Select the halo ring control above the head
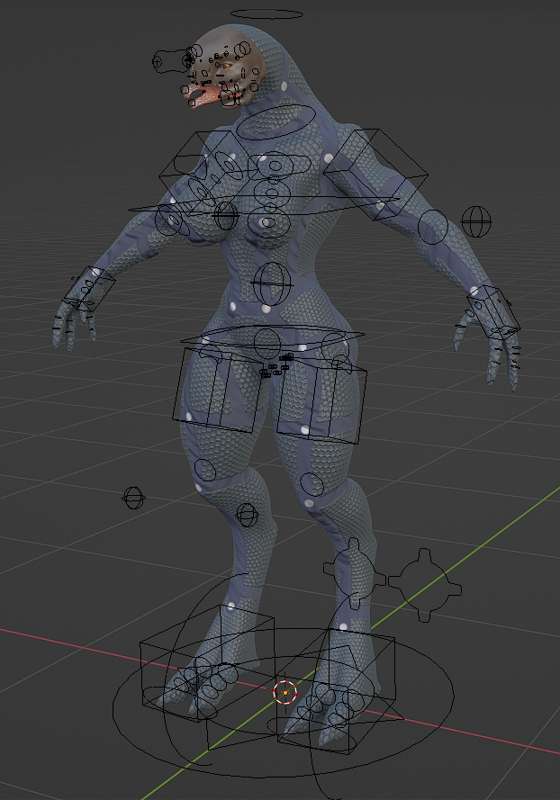 click(x=267, y=14)
